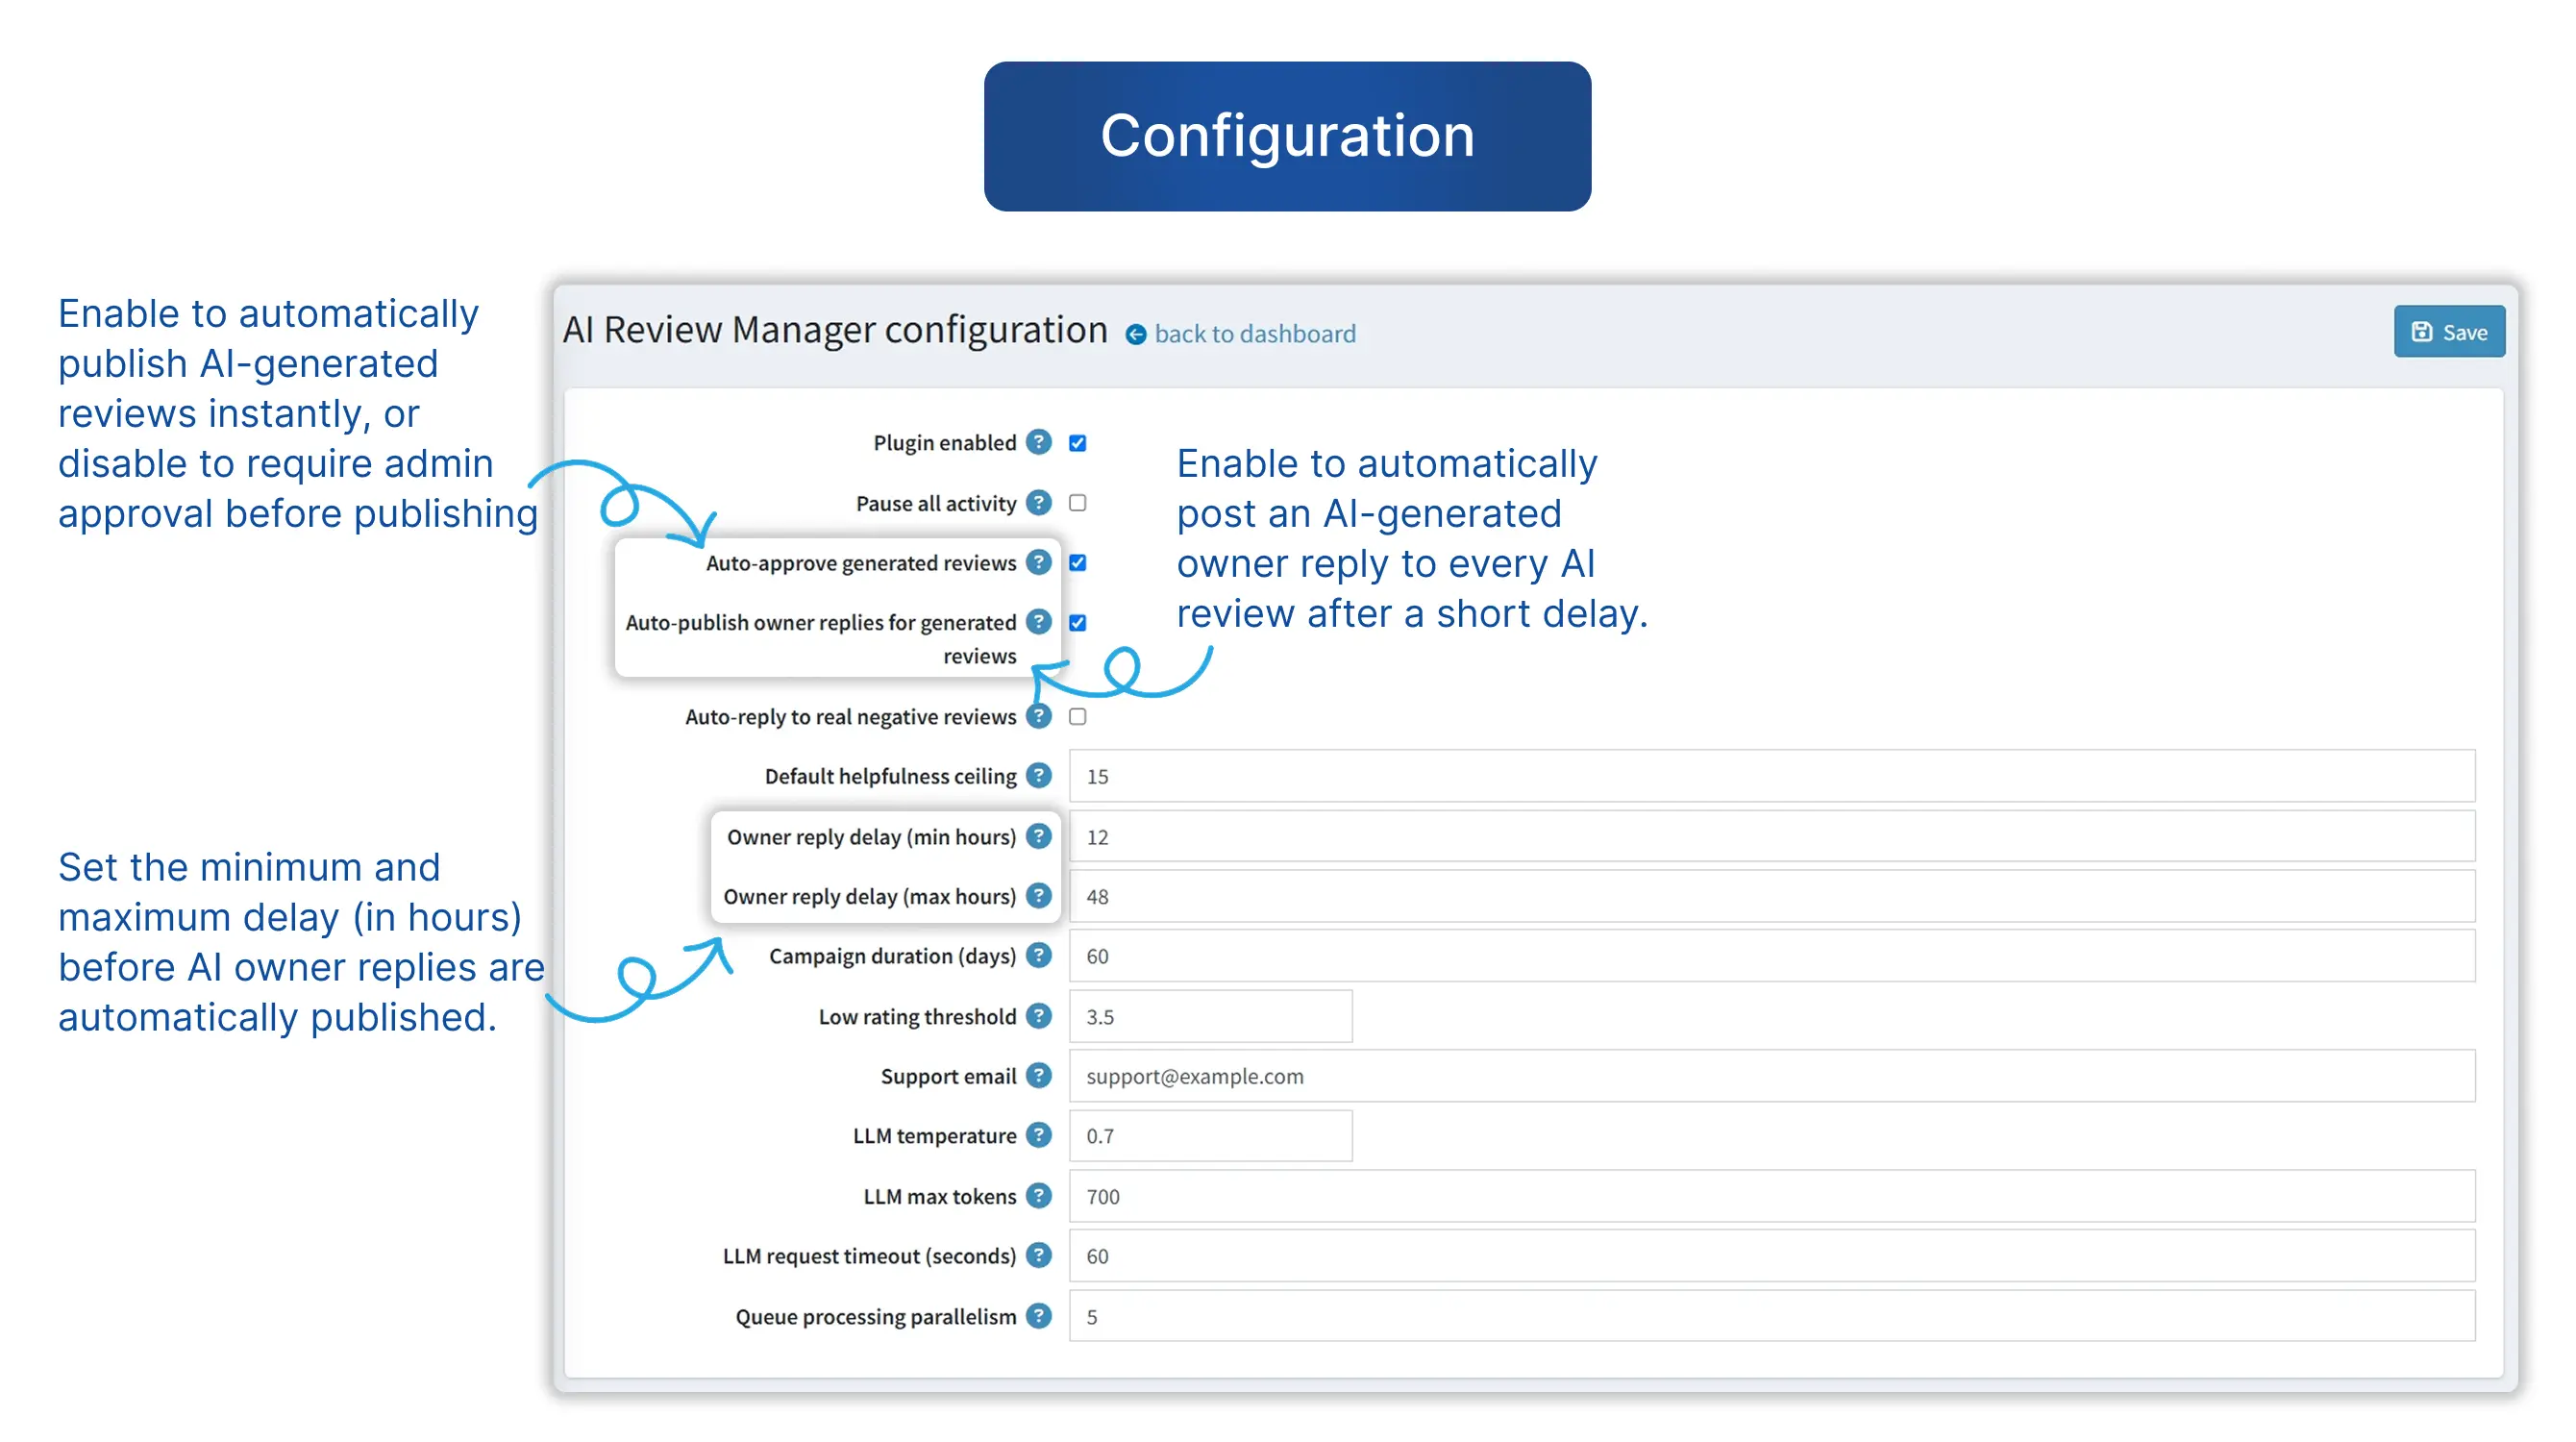This screenshot has height=1442, width=2576.
Task: Click help icon for Auto-approve generated reviews
Action: (1039, 562)
